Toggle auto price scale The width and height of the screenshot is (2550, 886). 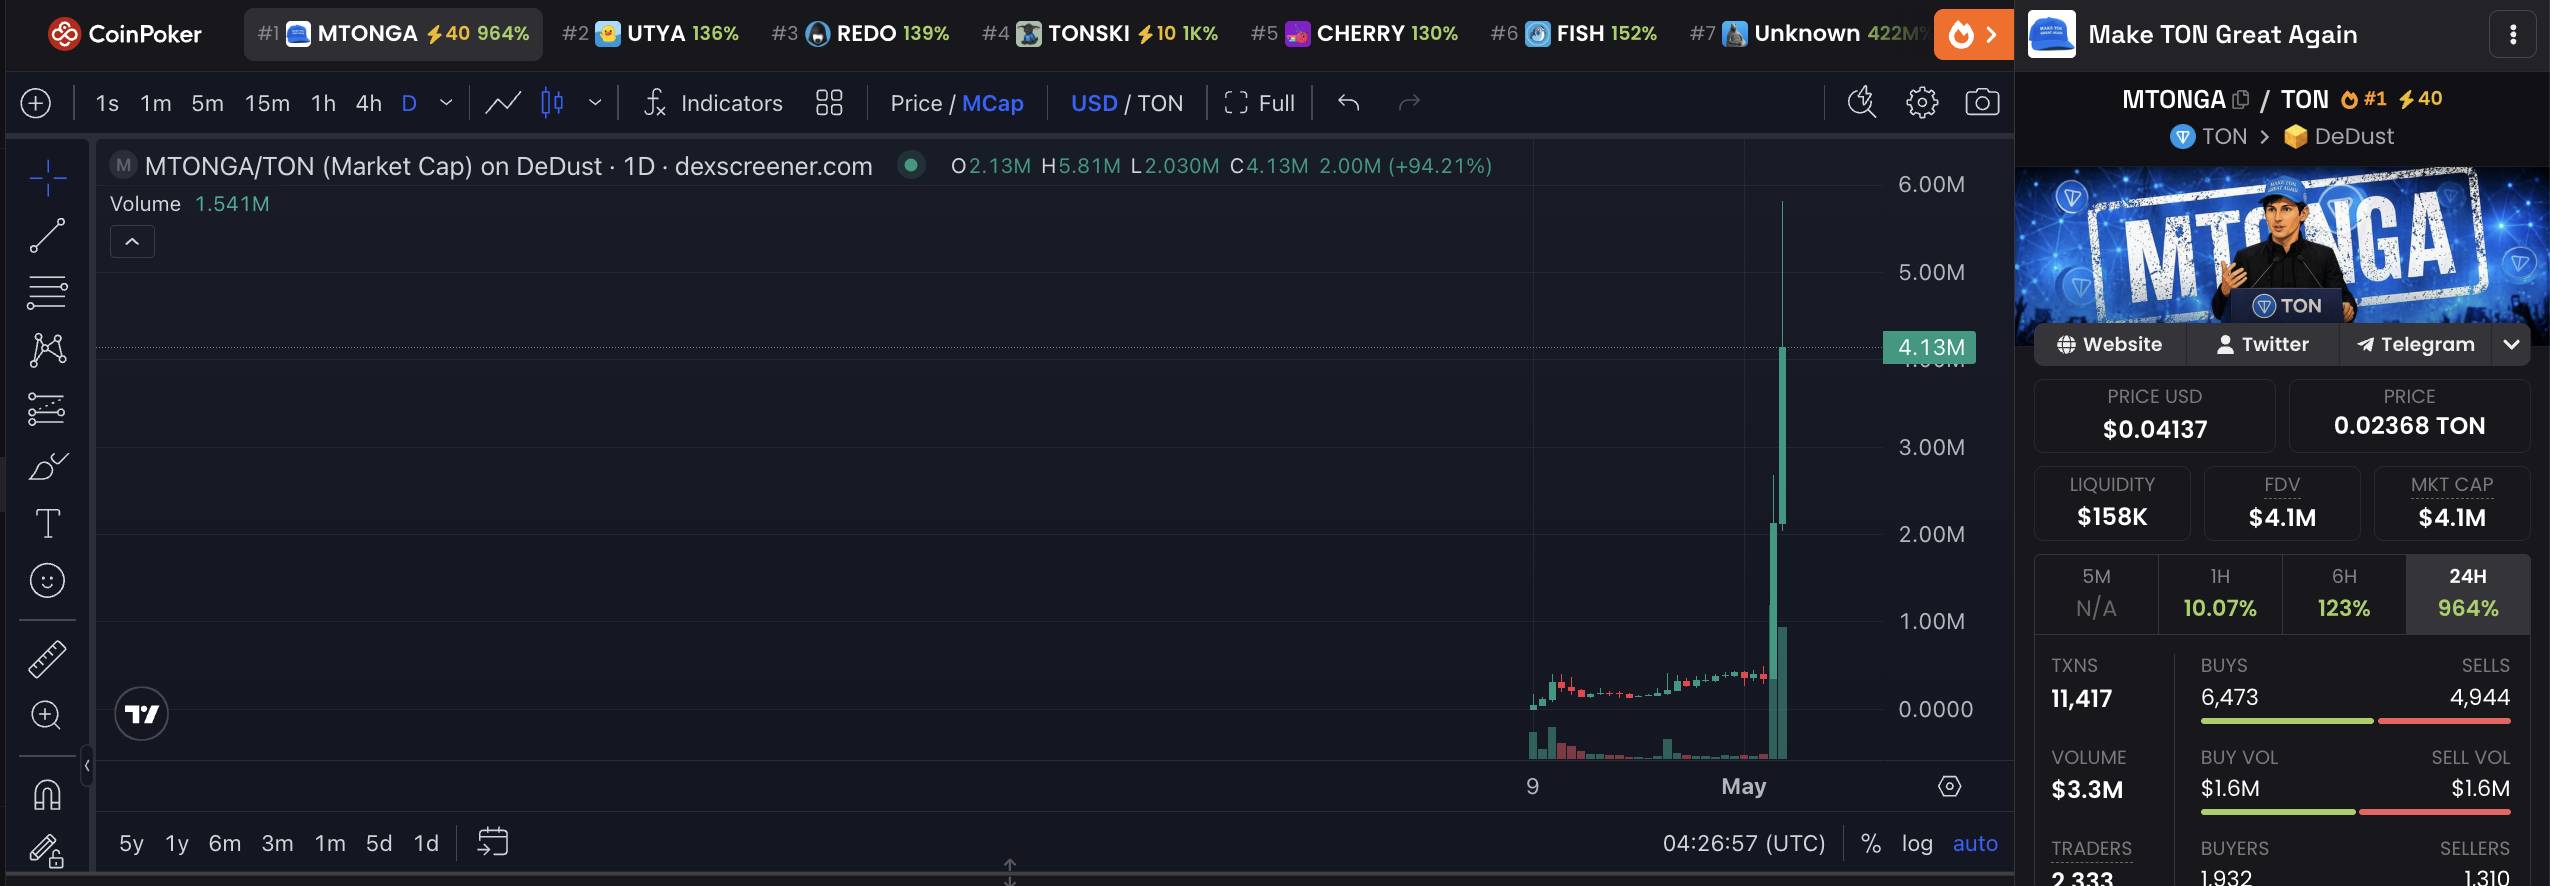(x=1975, y=843)
